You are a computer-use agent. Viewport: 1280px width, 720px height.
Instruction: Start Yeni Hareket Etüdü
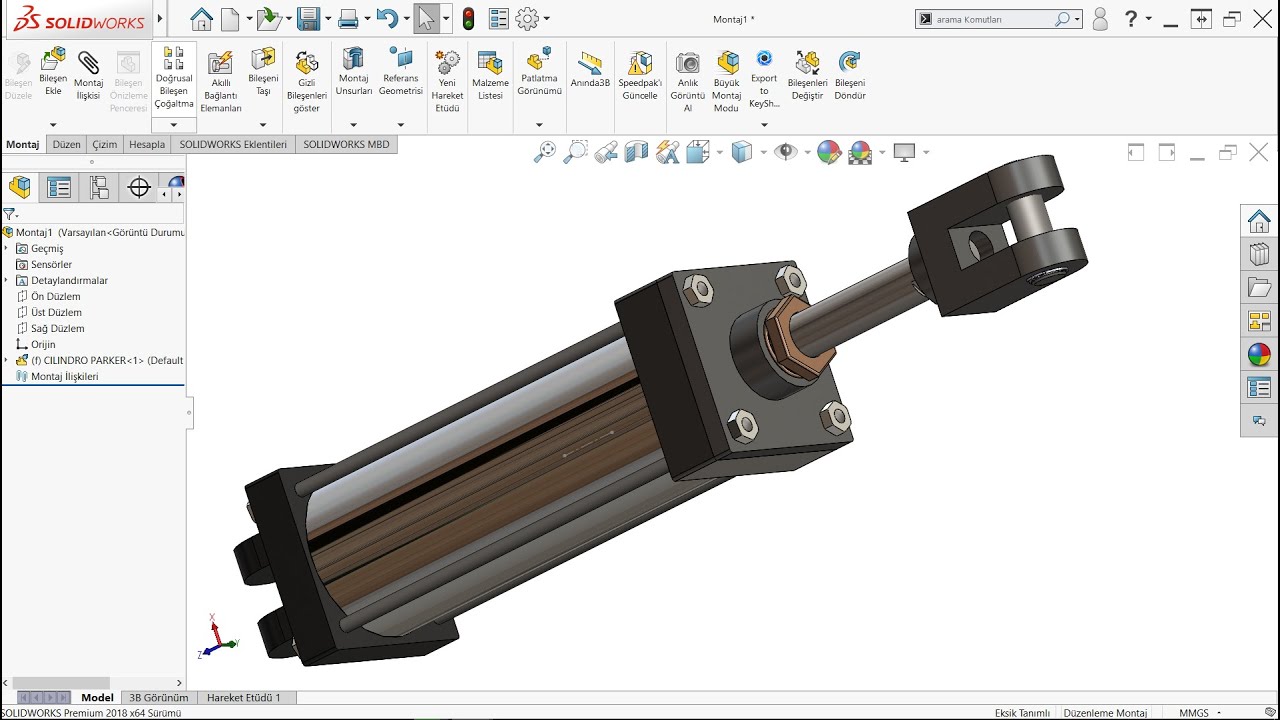(448, 82)
